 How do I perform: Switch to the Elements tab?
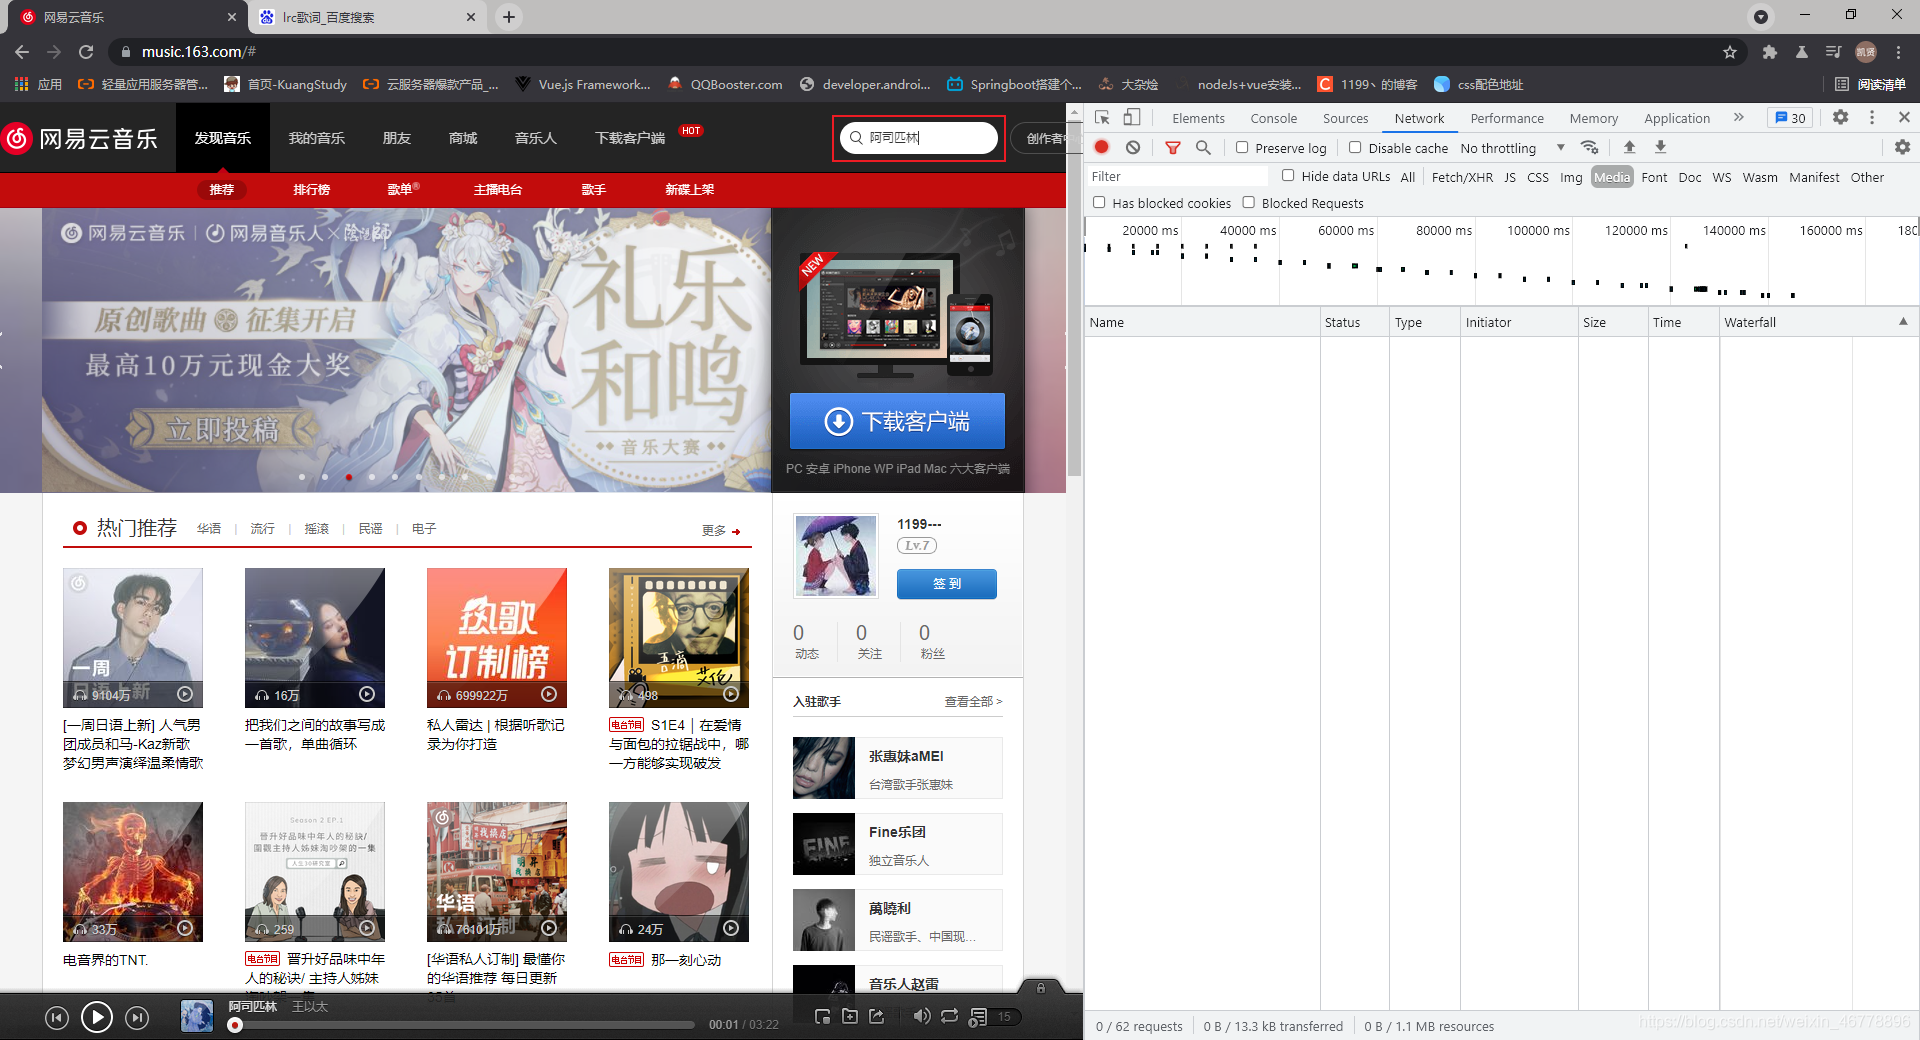[1198, 118]
